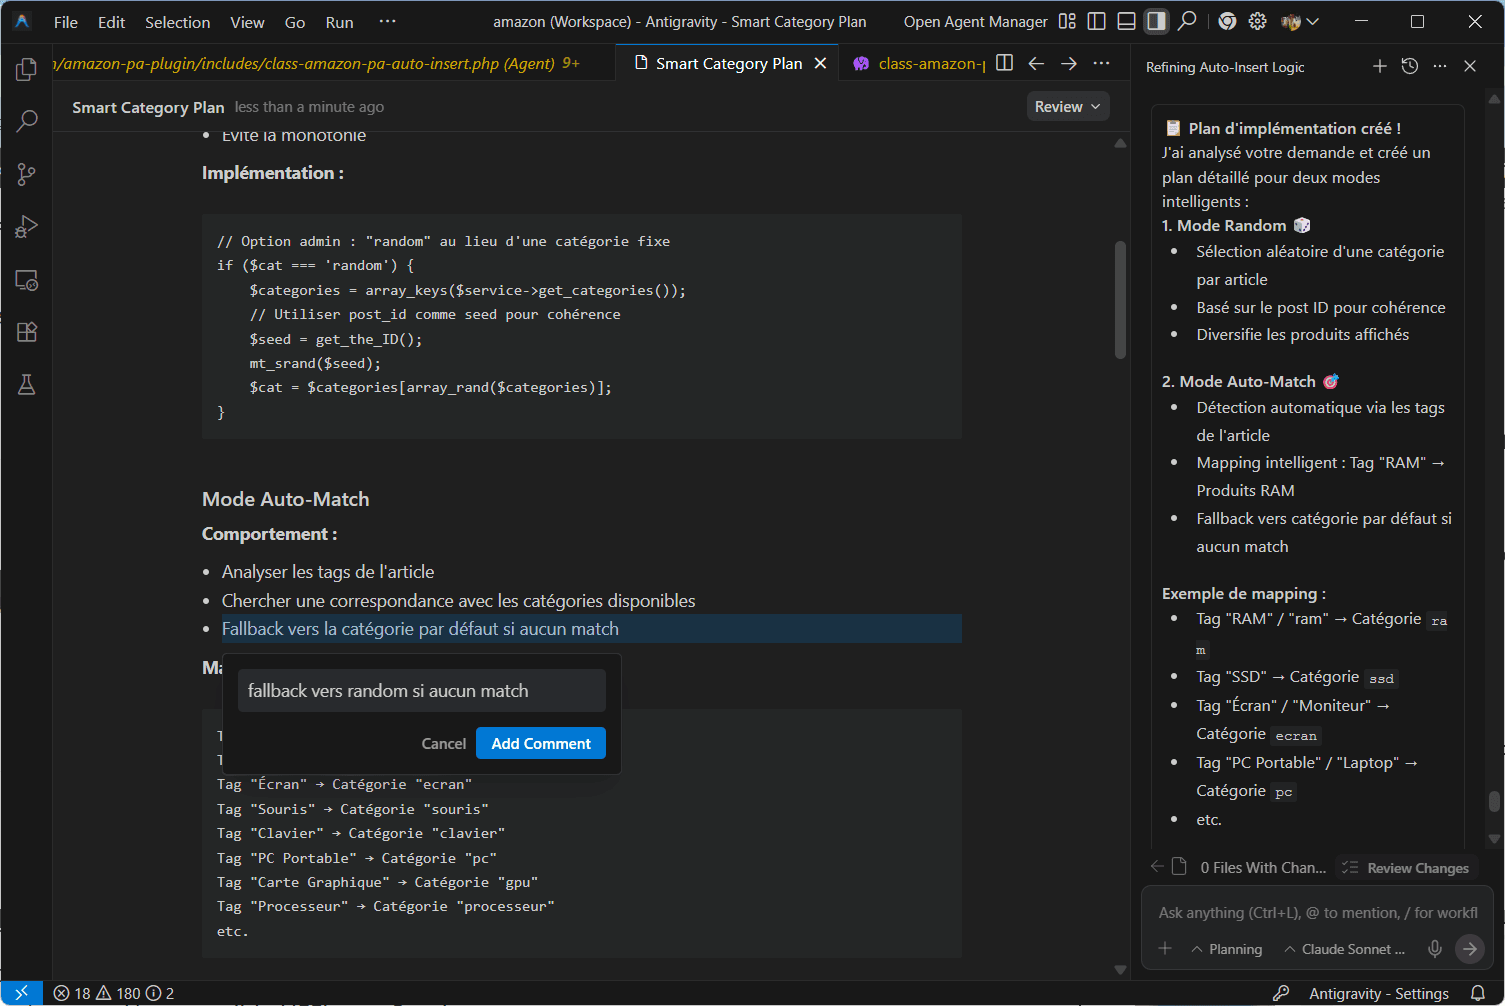Expand the Planning mode selector
1505x1006 pixels.
(1226, 949)
